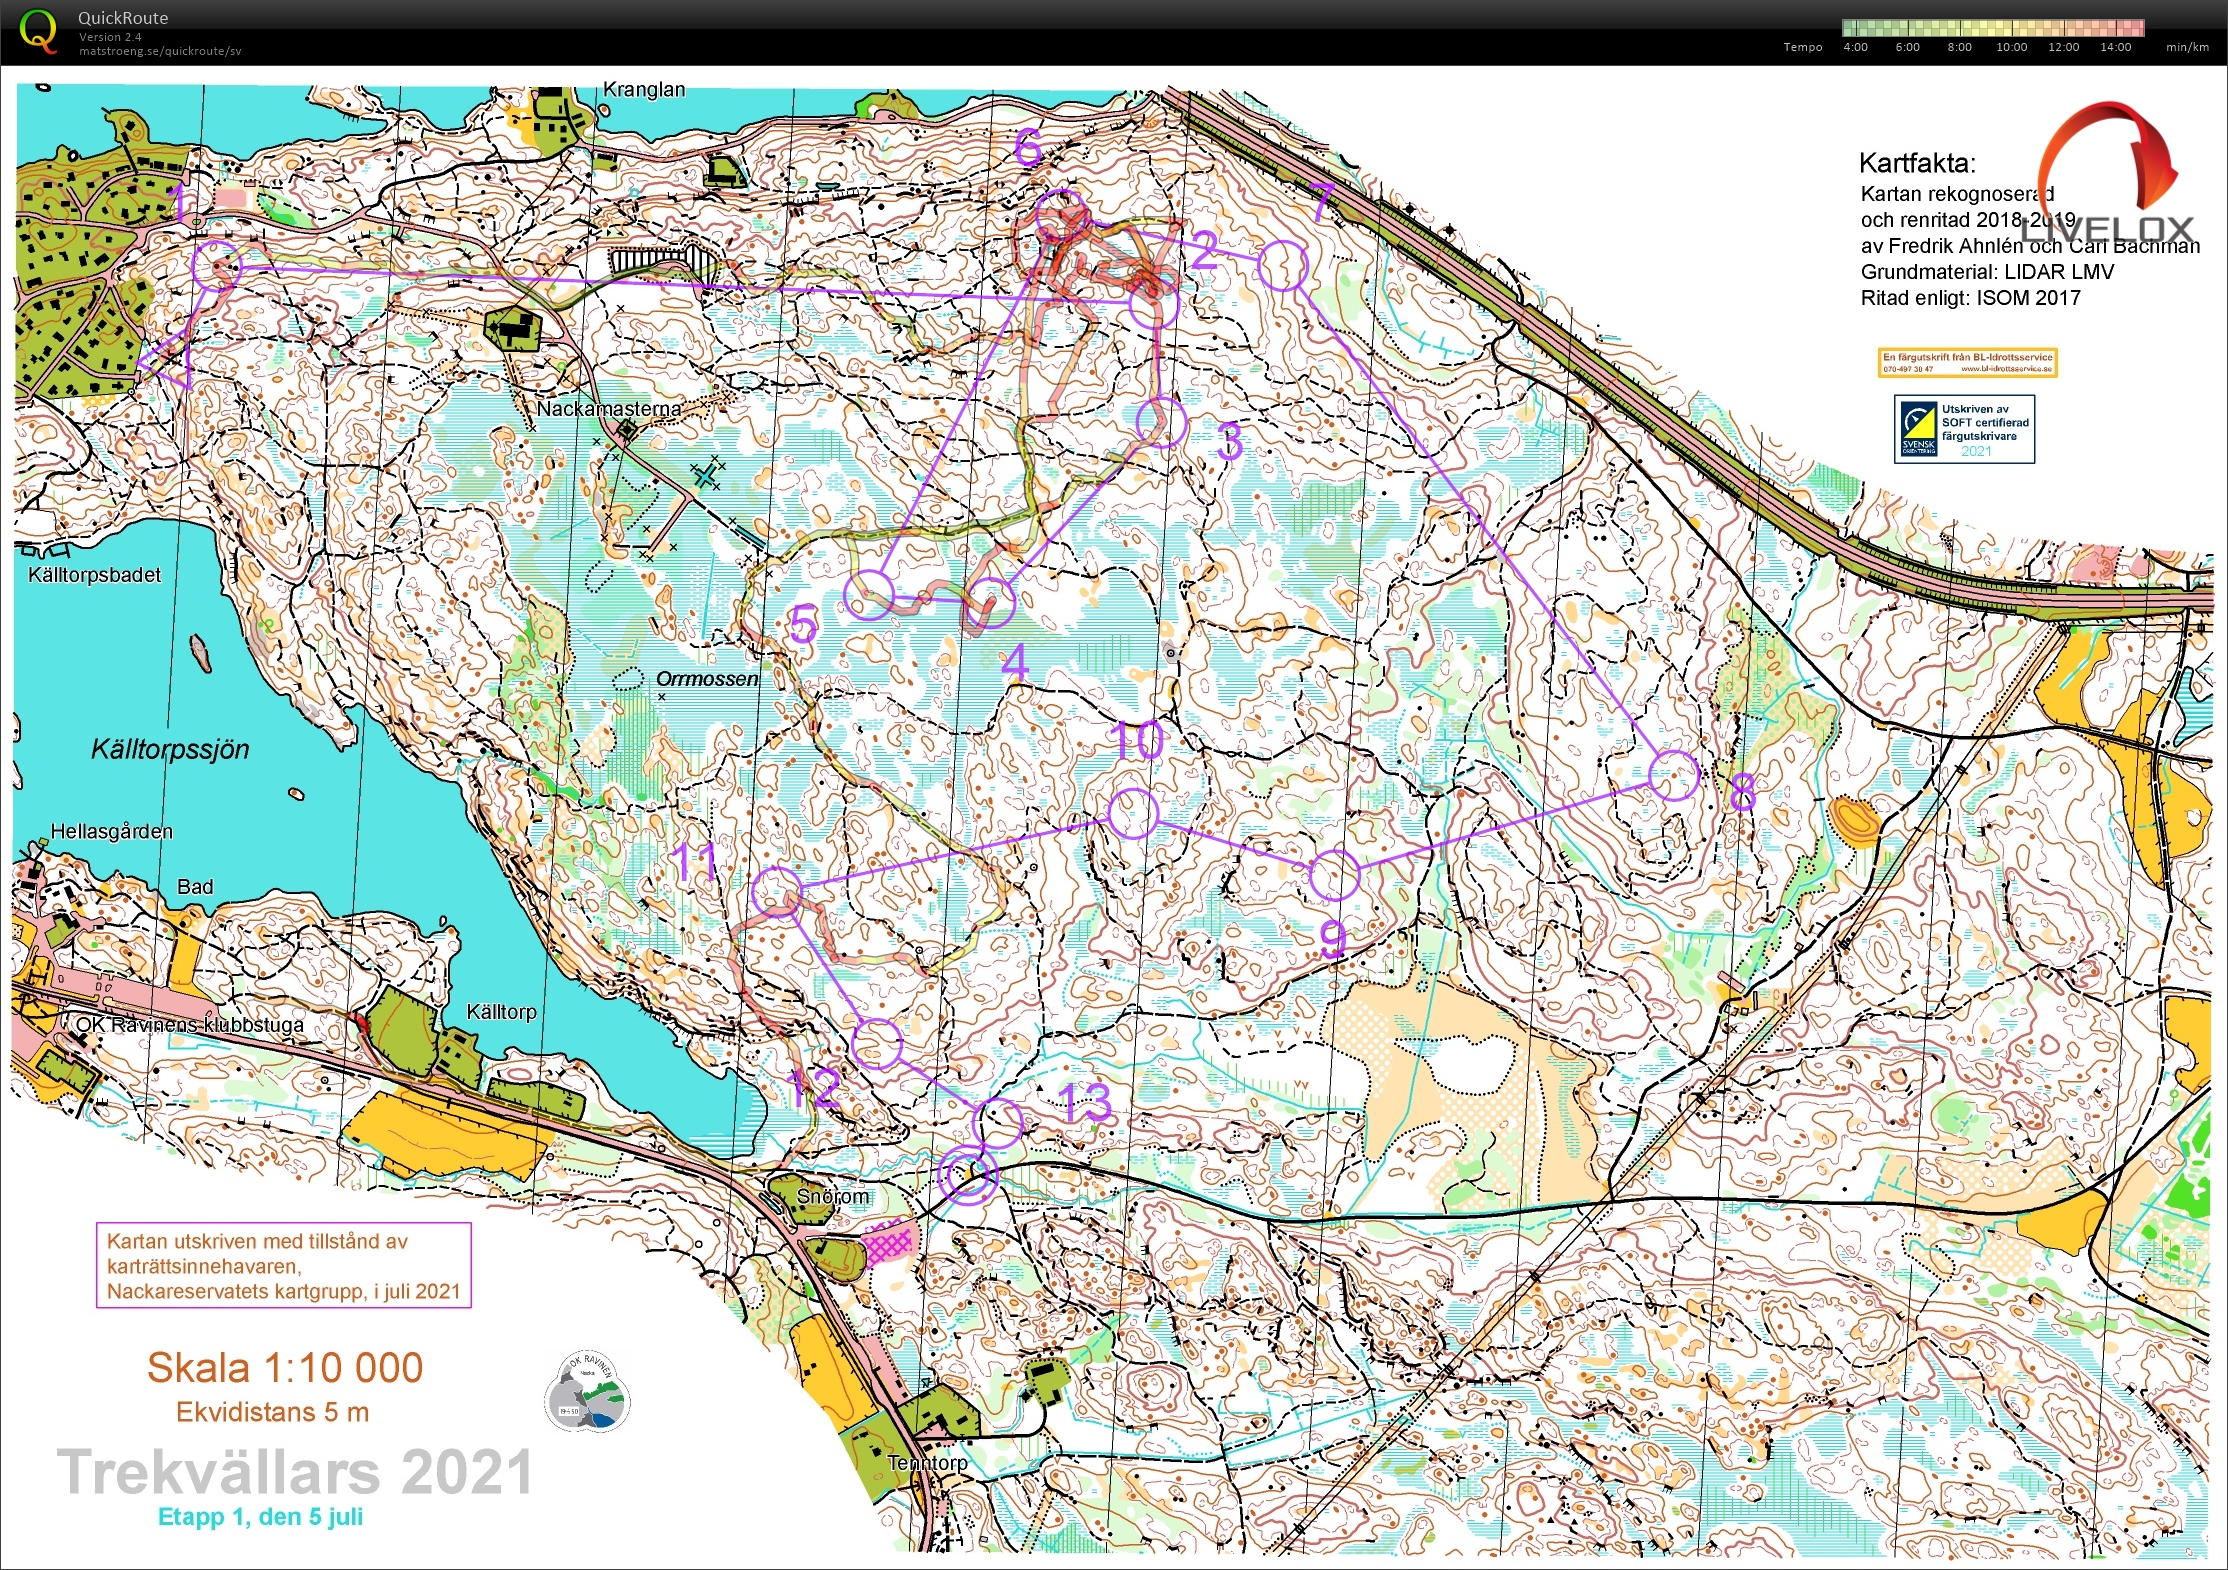
Task: Click the 14:00 tempo scale value
Action: (x=2115, y=47)
